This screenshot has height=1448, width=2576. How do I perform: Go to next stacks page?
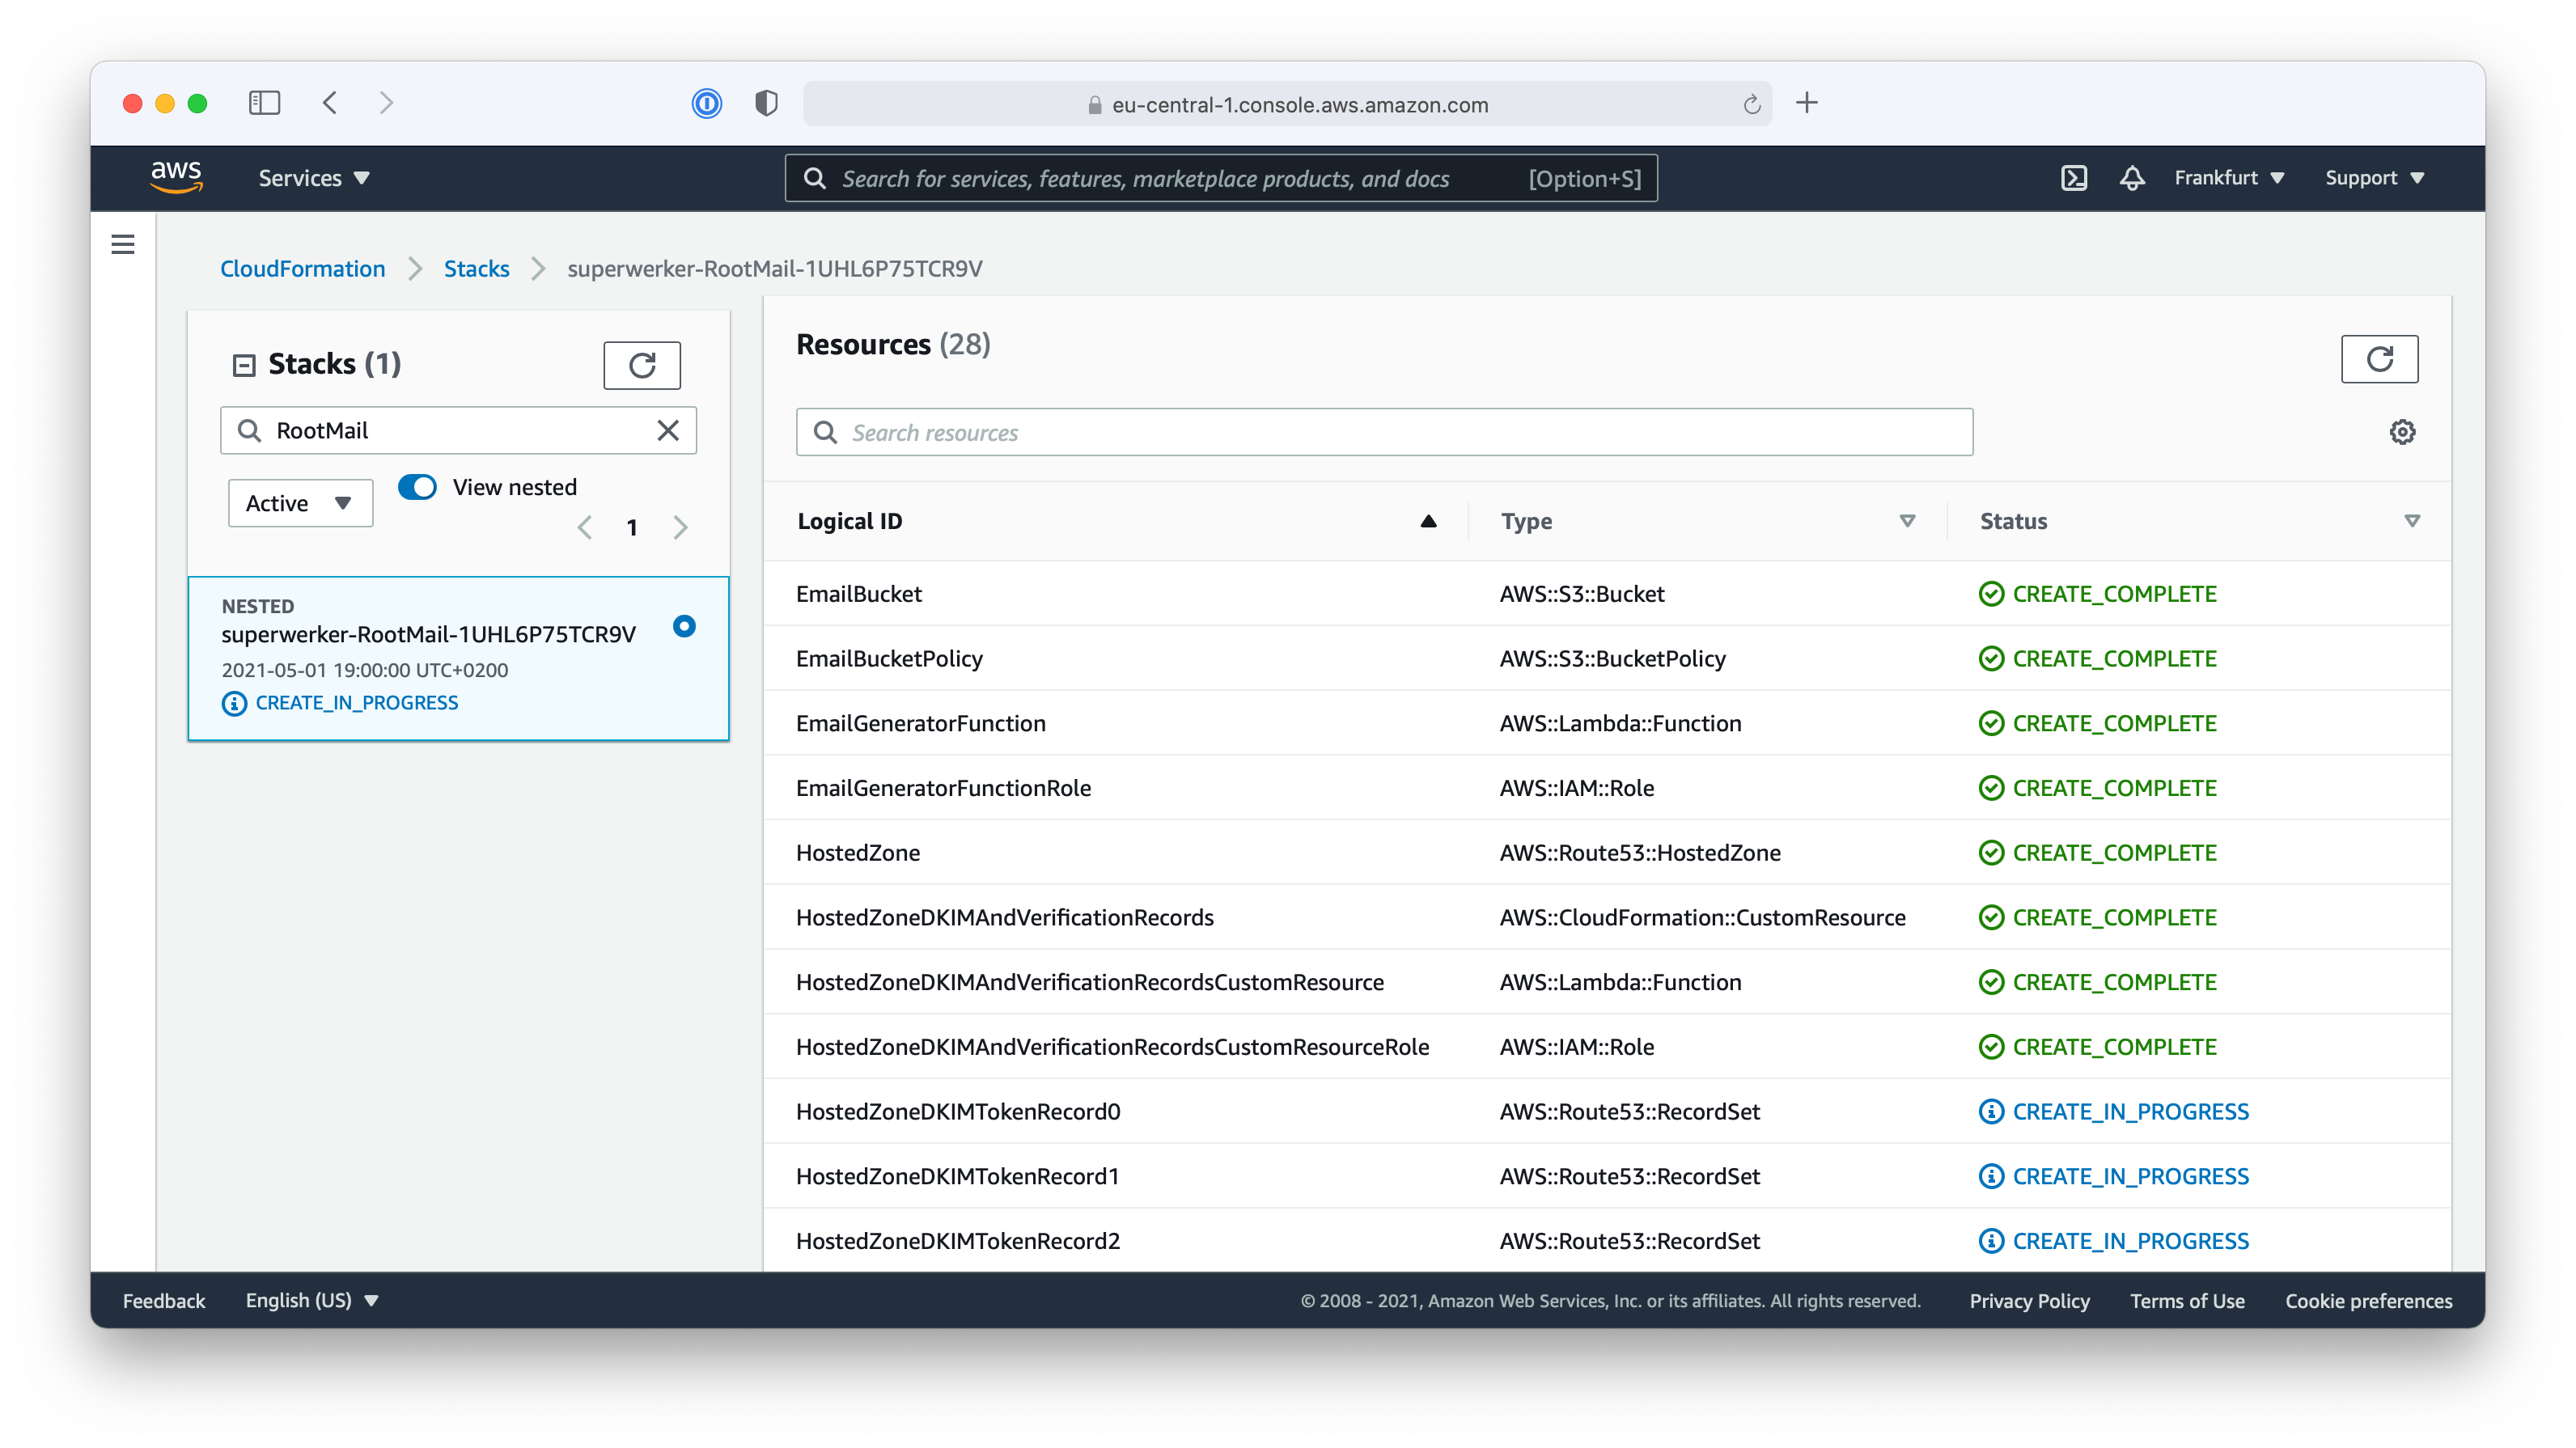pyautogui.click(x=680, y=527)
